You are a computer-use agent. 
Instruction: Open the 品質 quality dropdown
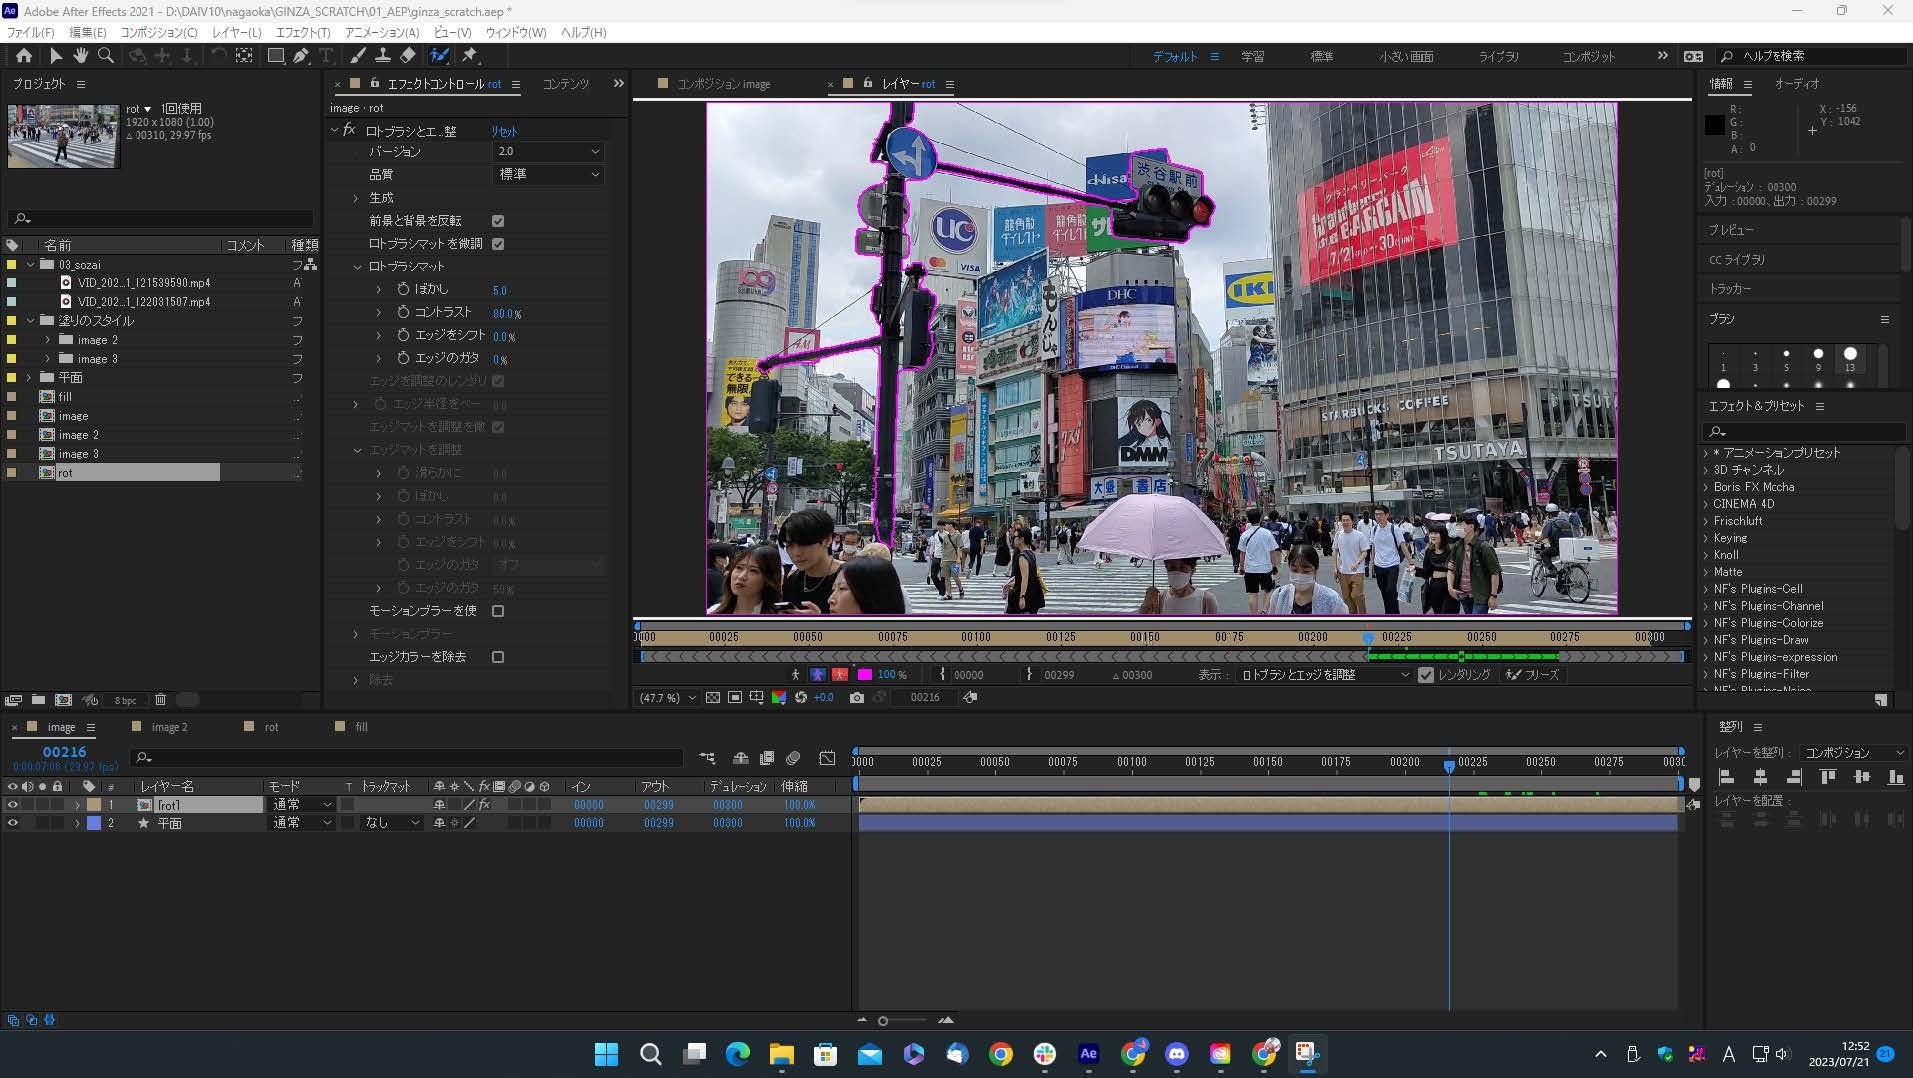pyautogui.click(x=548, y=174)
